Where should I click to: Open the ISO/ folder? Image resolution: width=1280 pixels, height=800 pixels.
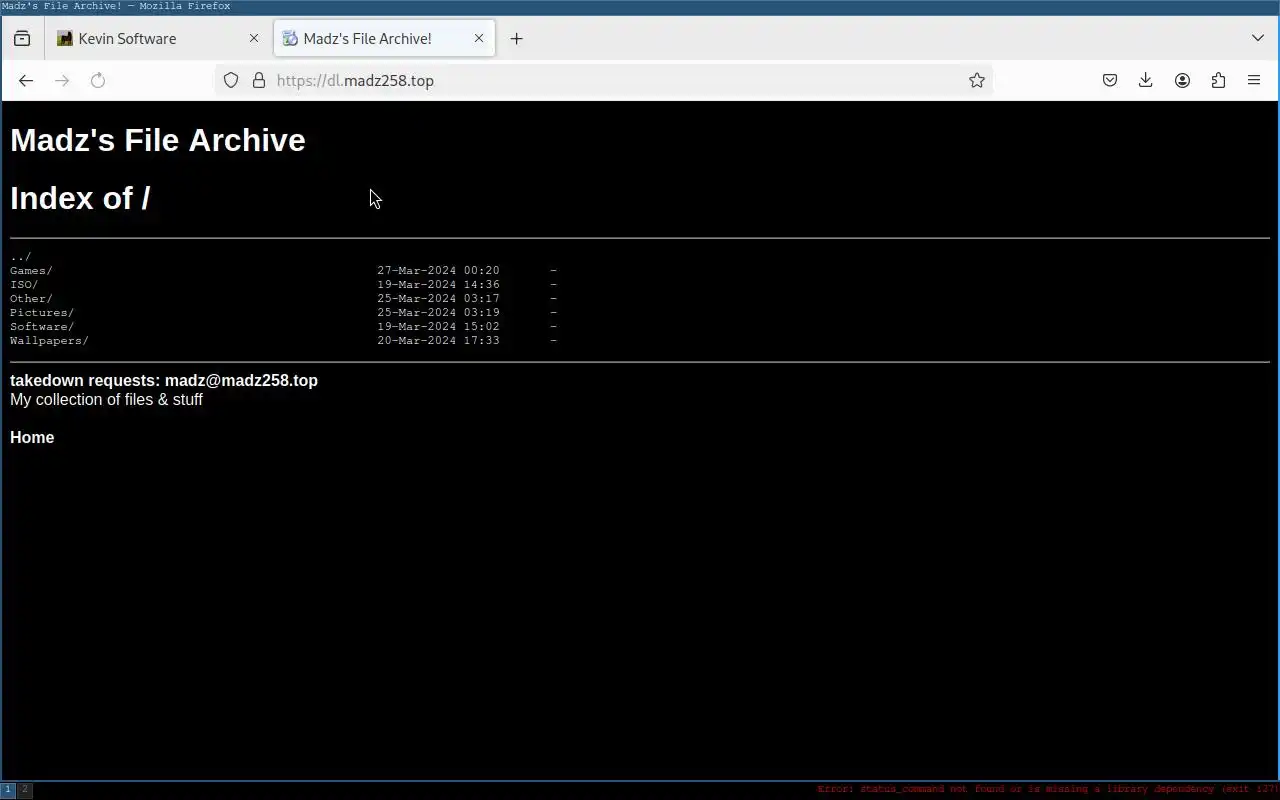[x=24, y=285]
